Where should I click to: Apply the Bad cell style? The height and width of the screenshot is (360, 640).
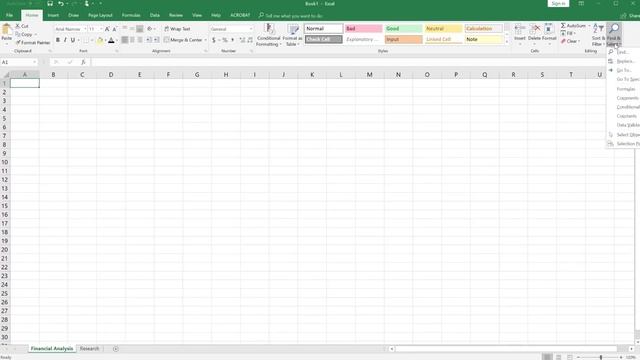(364, 29)
